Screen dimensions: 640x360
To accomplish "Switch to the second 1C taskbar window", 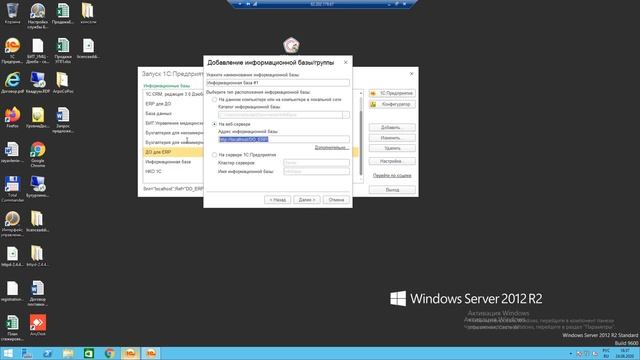I will click(x=151, y=353).
